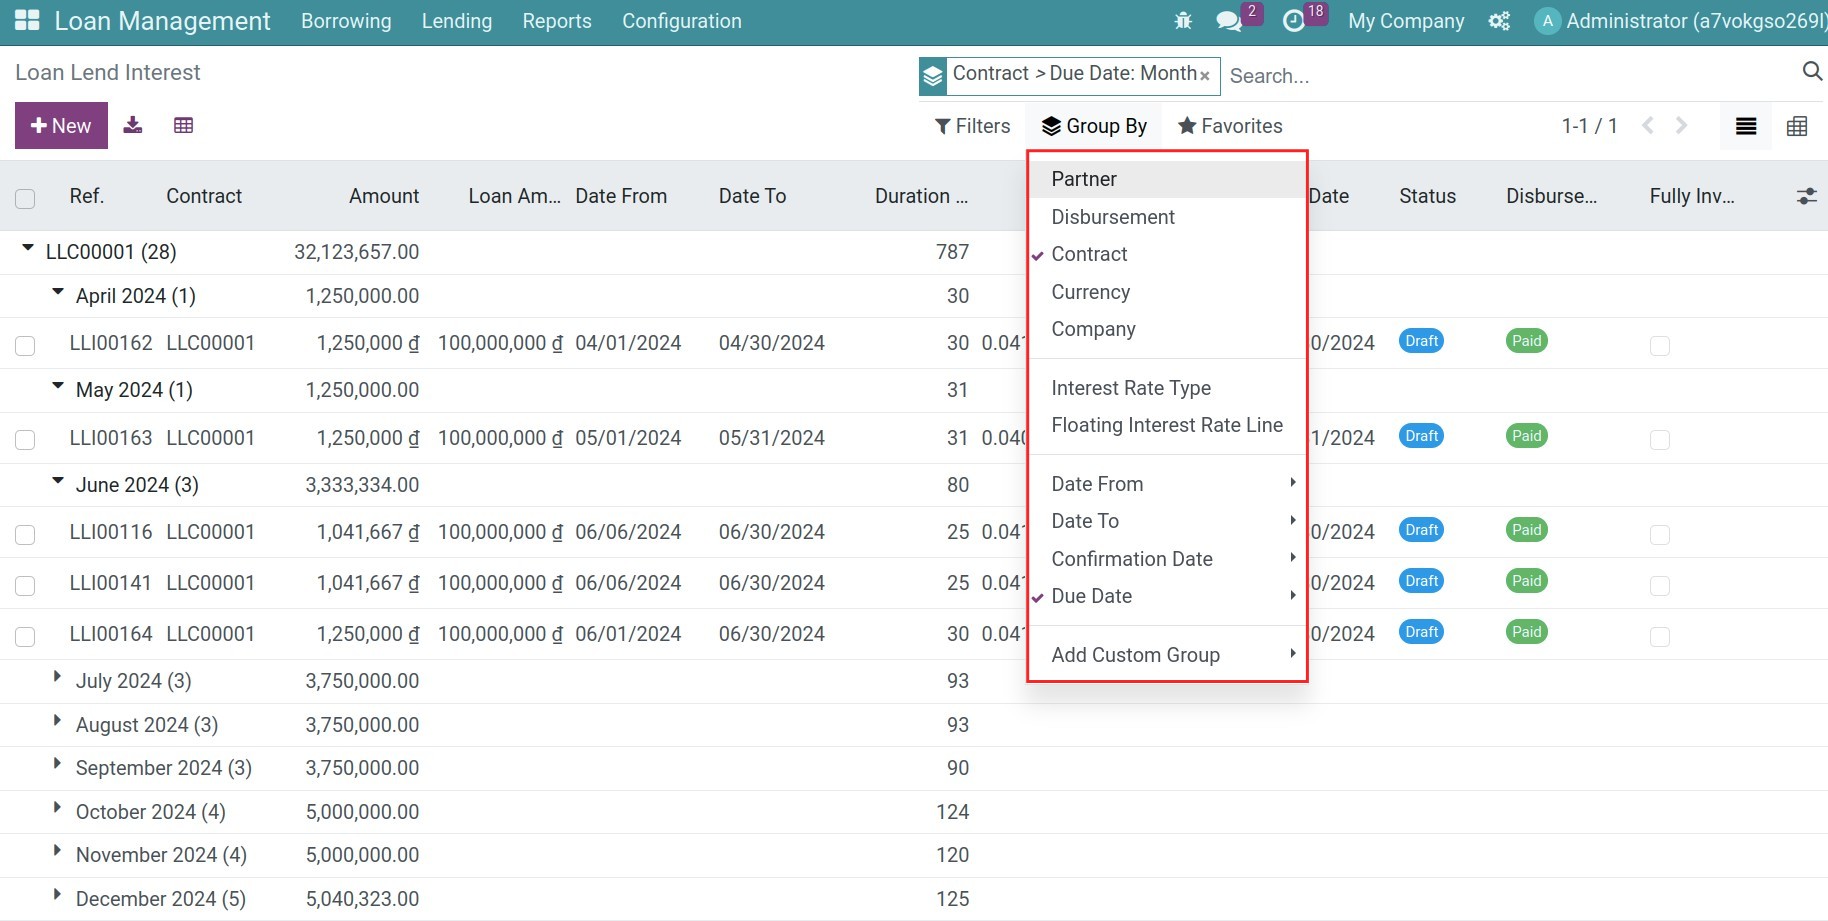This screenshot has width=1828, height=921.
Task: Open the Lending menu
Action: pyautogui.click(x=457, y=21)
